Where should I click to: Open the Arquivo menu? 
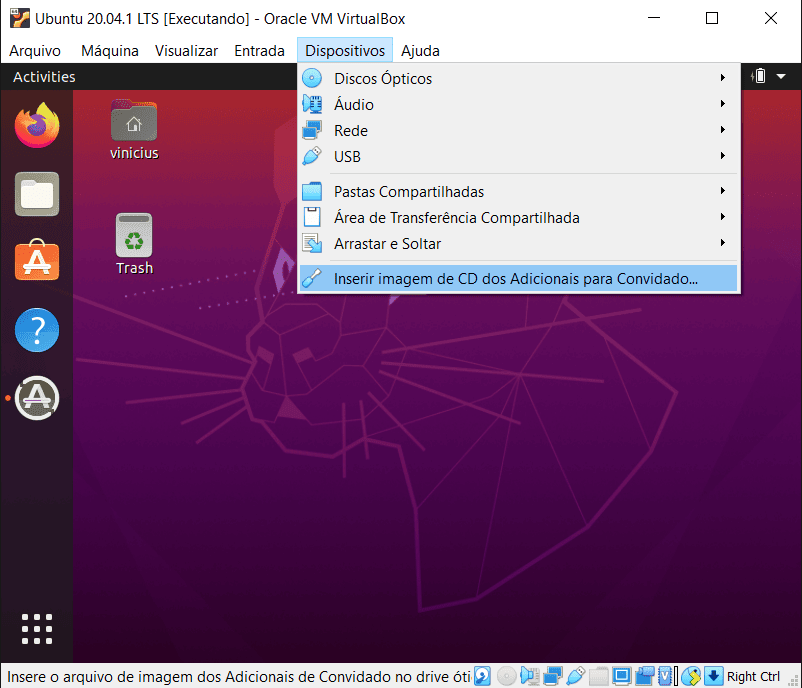pos(35,51)
